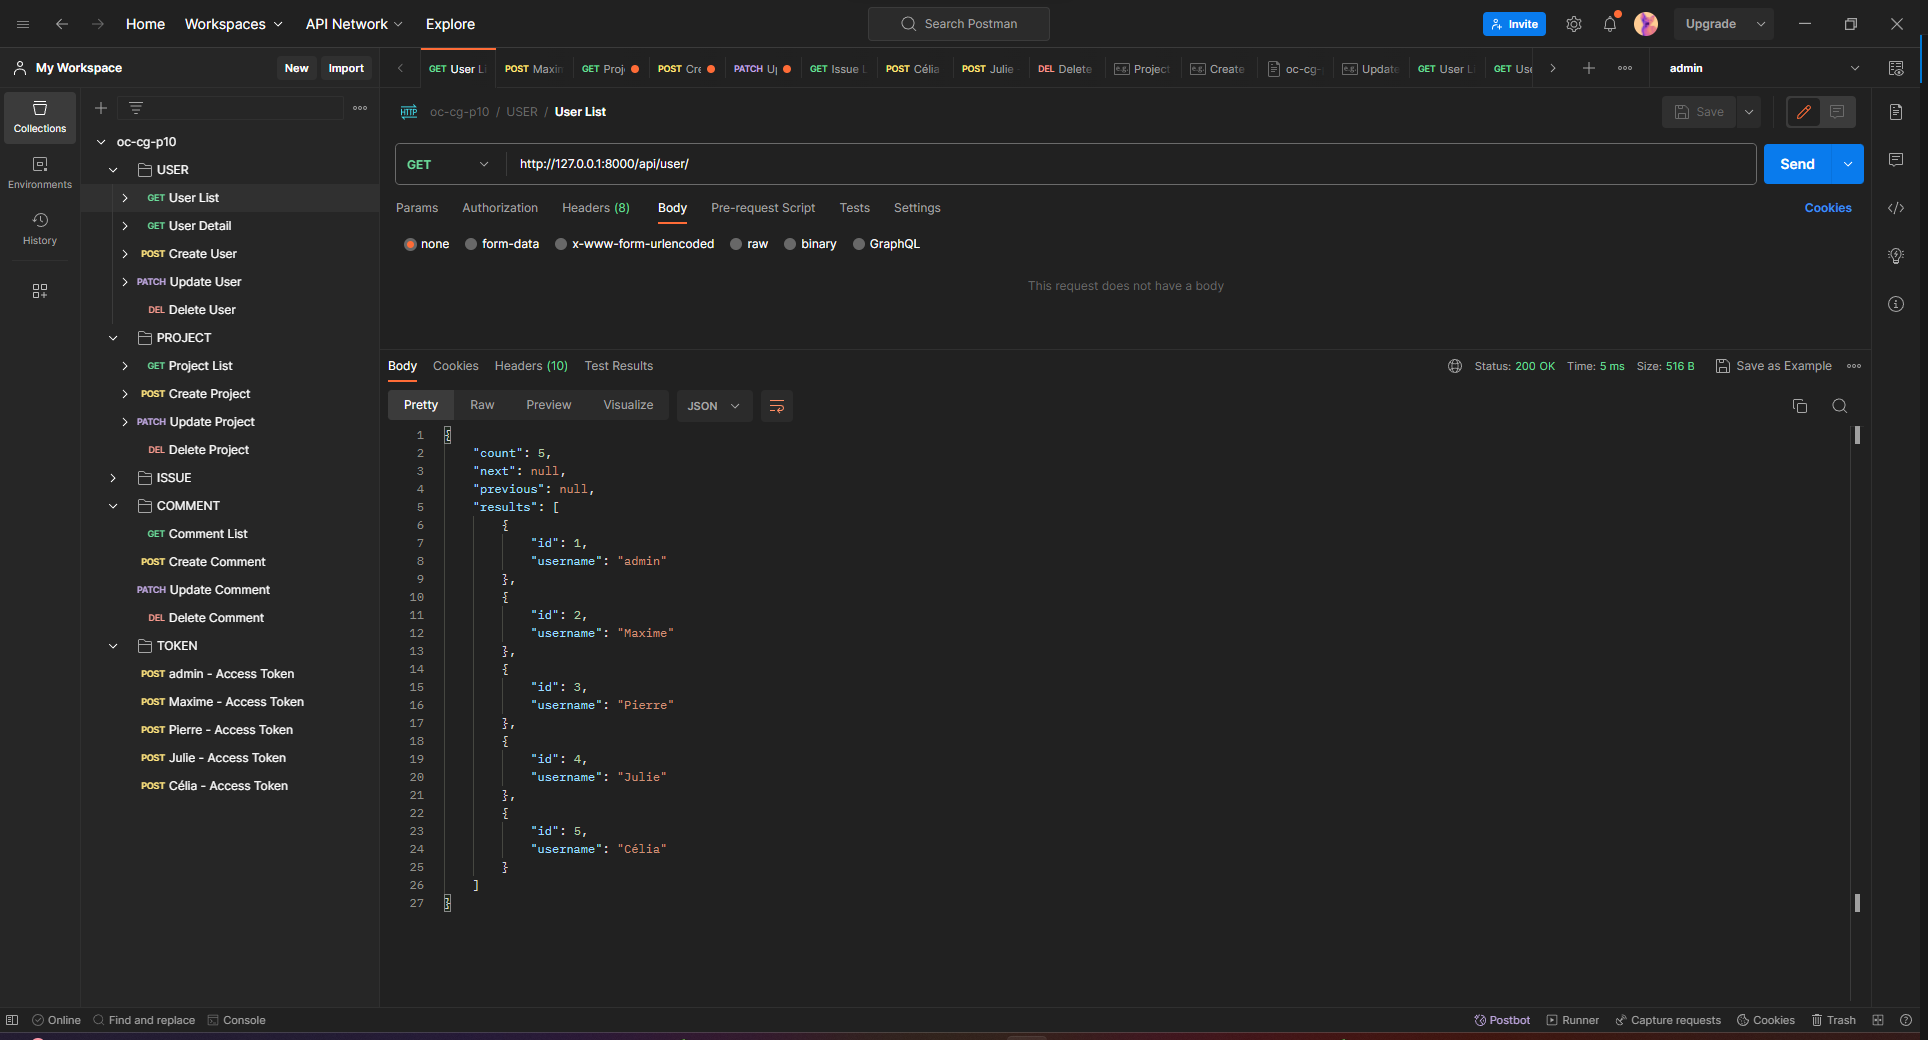Switch response view to Raw
This screenshot has height=1040, width=1928.
coord(482,405)
